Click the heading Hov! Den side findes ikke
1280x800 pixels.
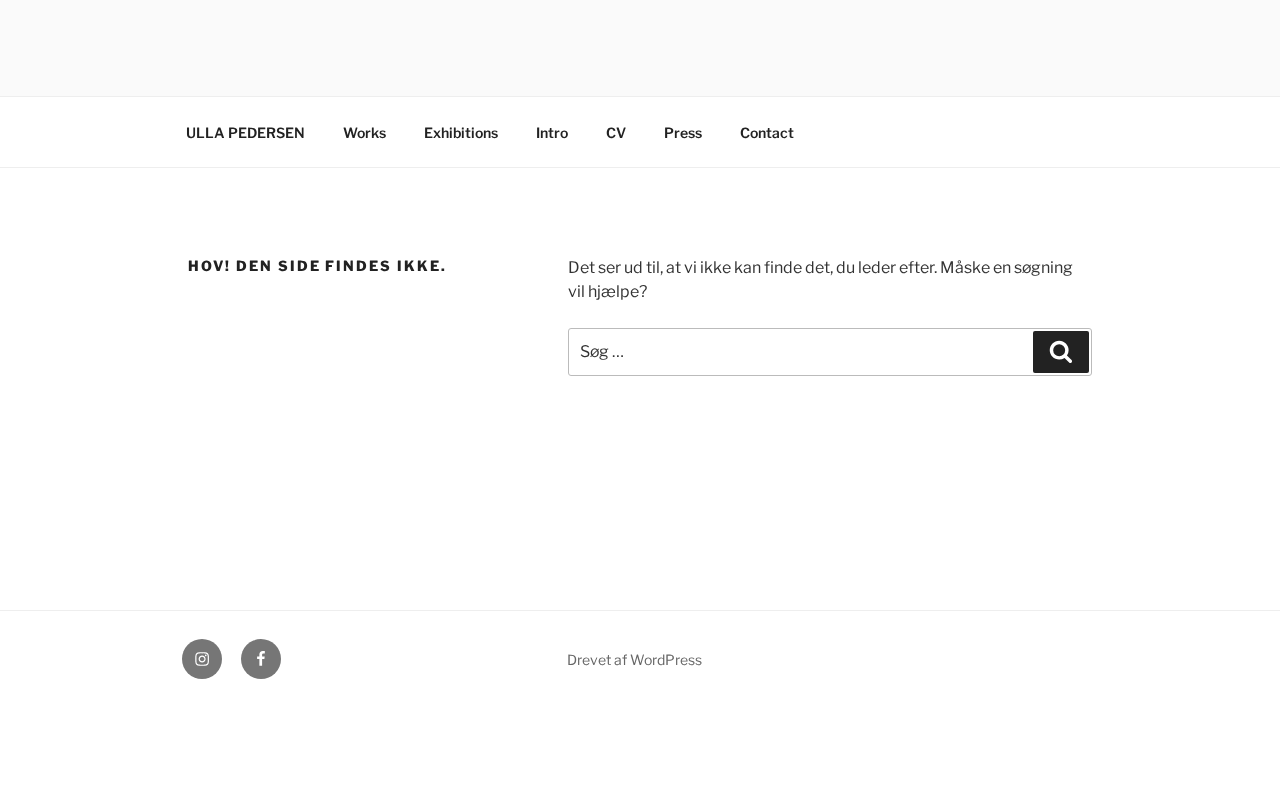[317, 266]
